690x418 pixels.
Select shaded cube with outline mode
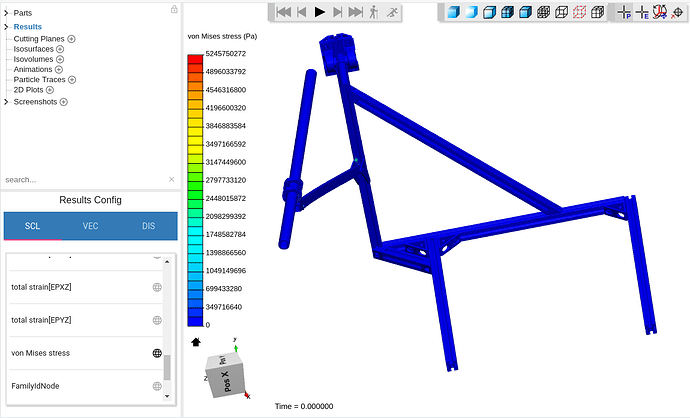pos(489,12)
